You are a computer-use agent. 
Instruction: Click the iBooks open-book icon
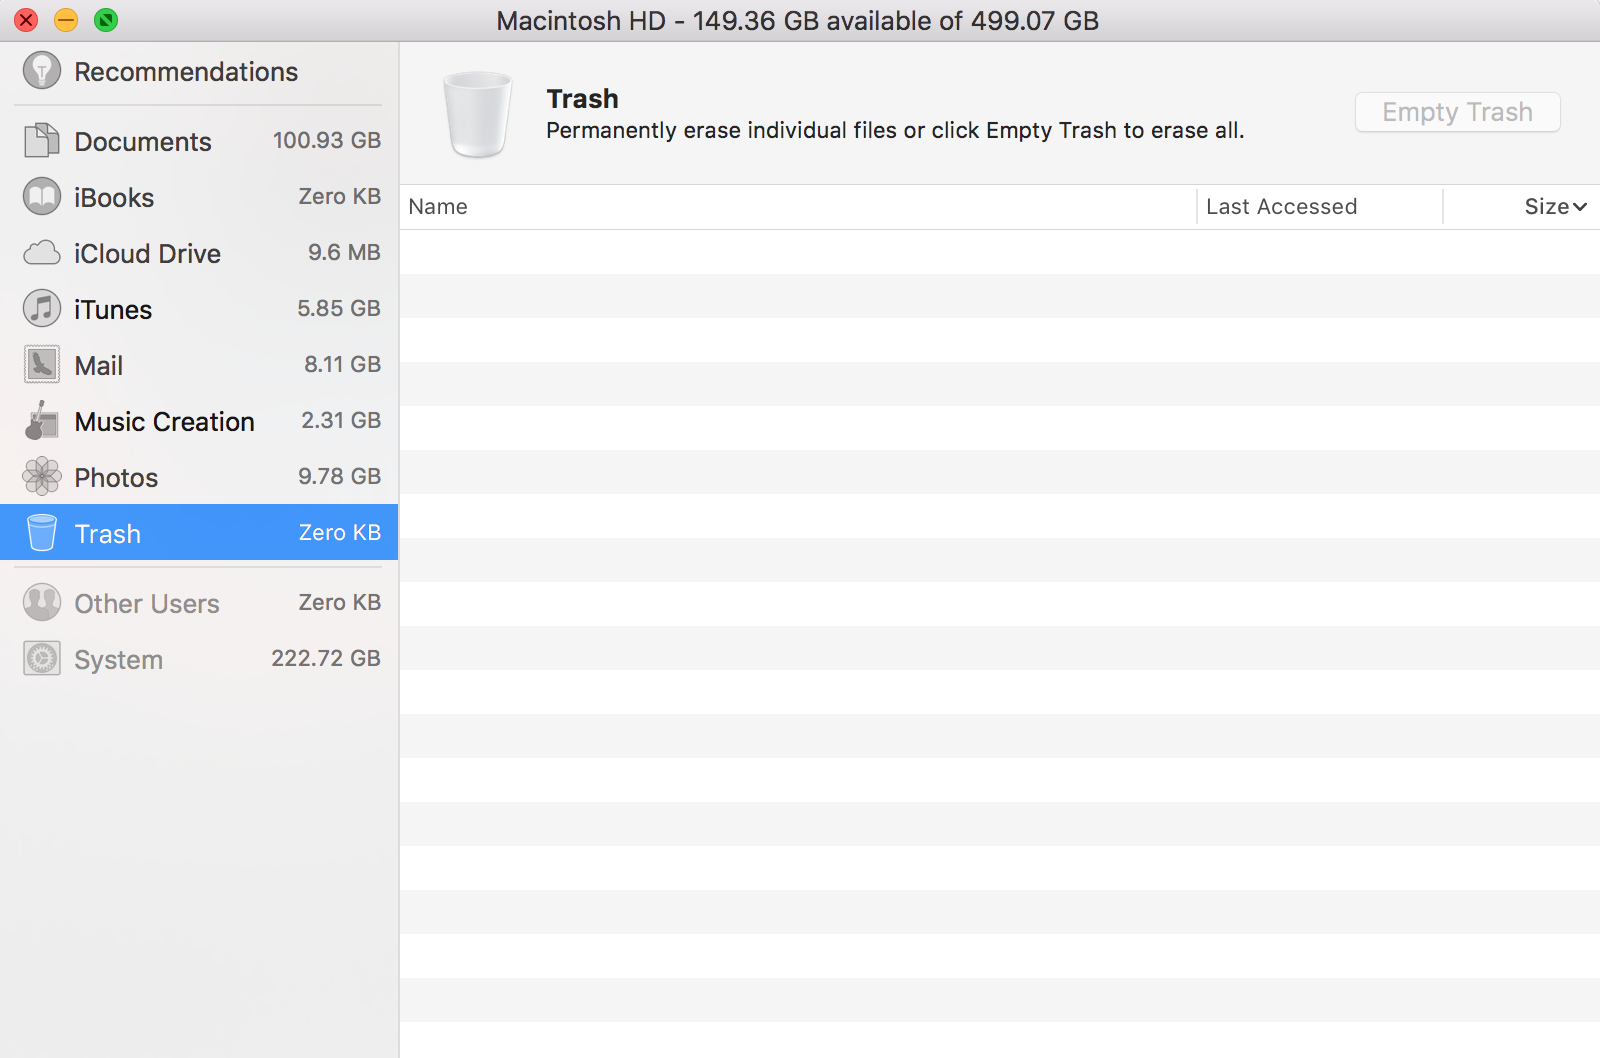coord(42,197)
